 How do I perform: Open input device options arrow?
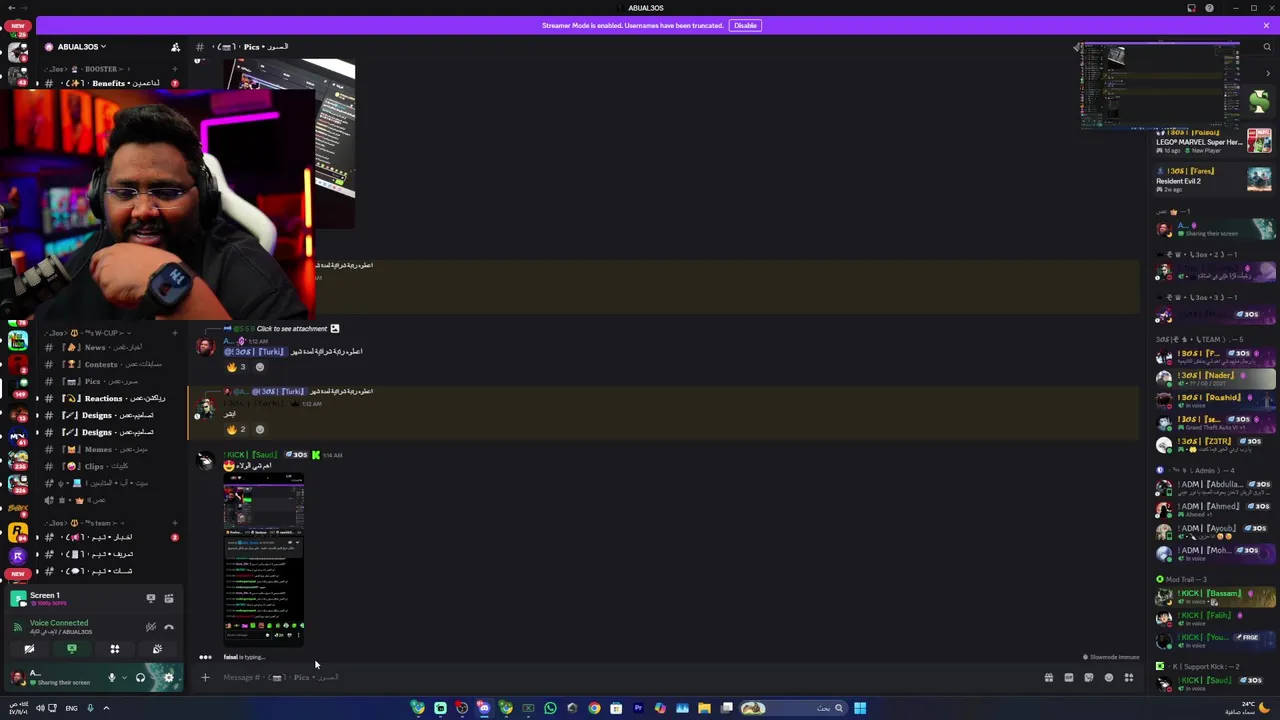click(124, 678)
